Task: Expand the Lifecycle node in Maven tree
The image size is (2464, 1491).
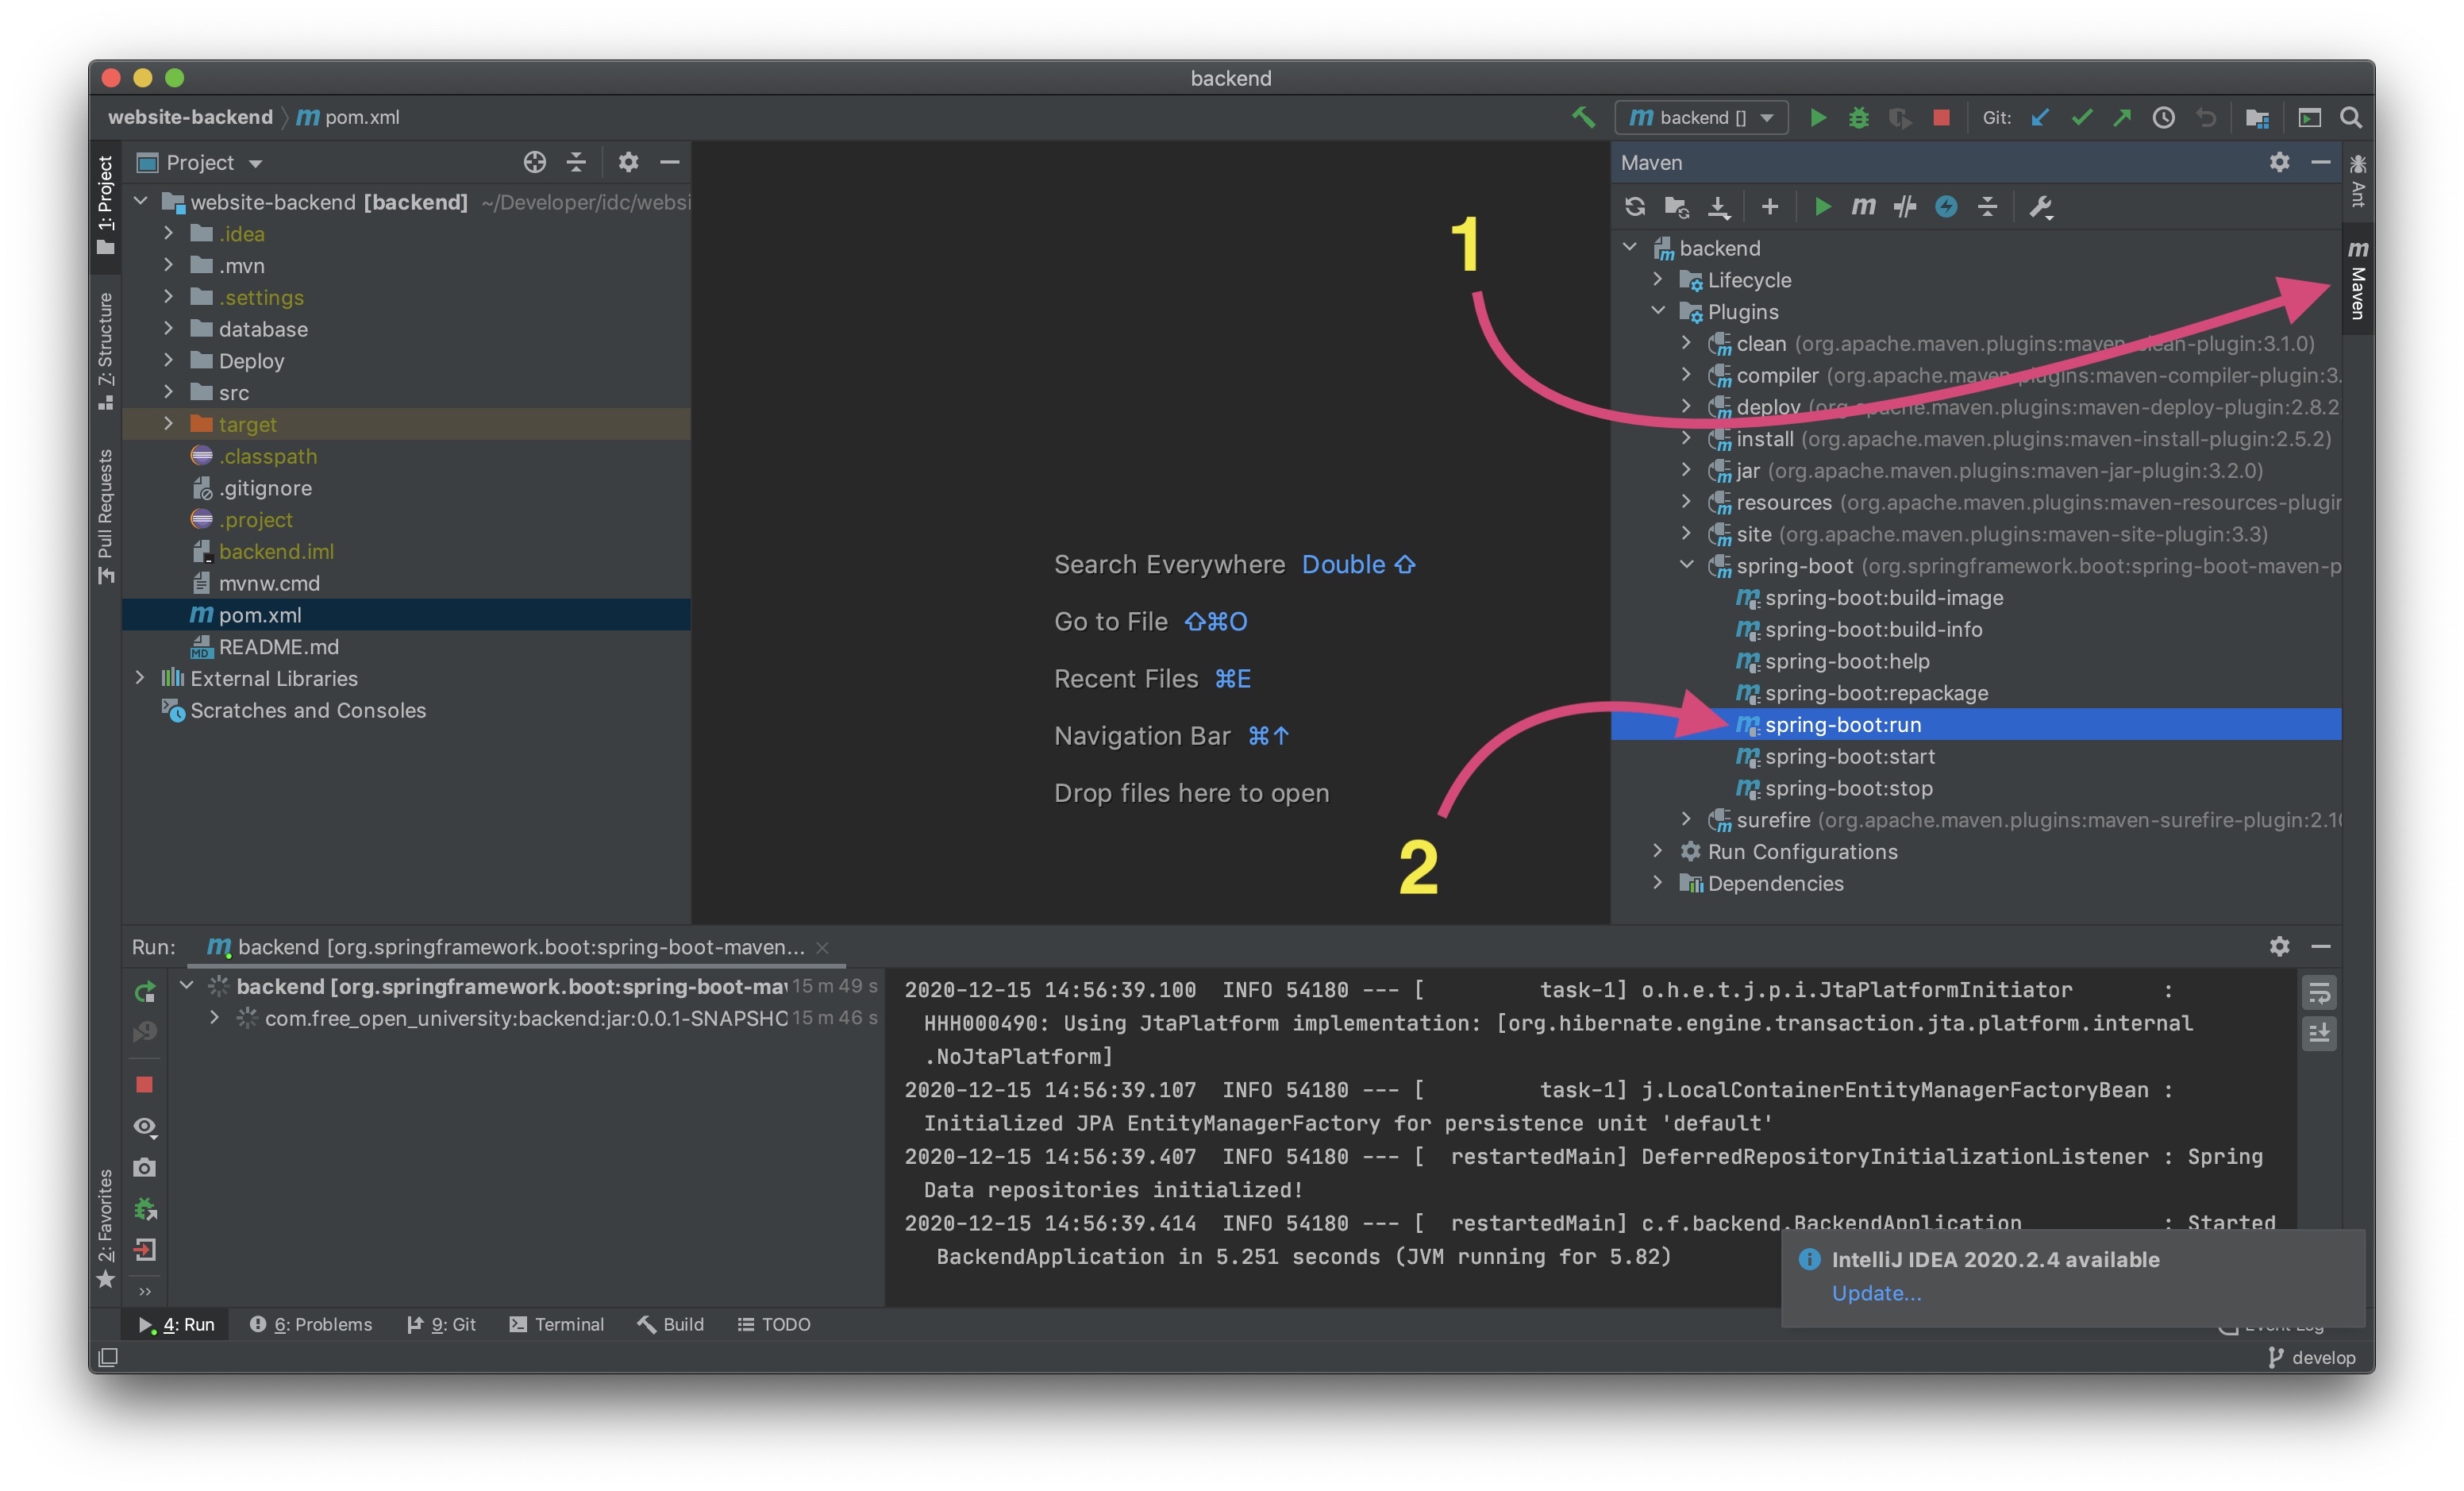Action: (1658, 280)
